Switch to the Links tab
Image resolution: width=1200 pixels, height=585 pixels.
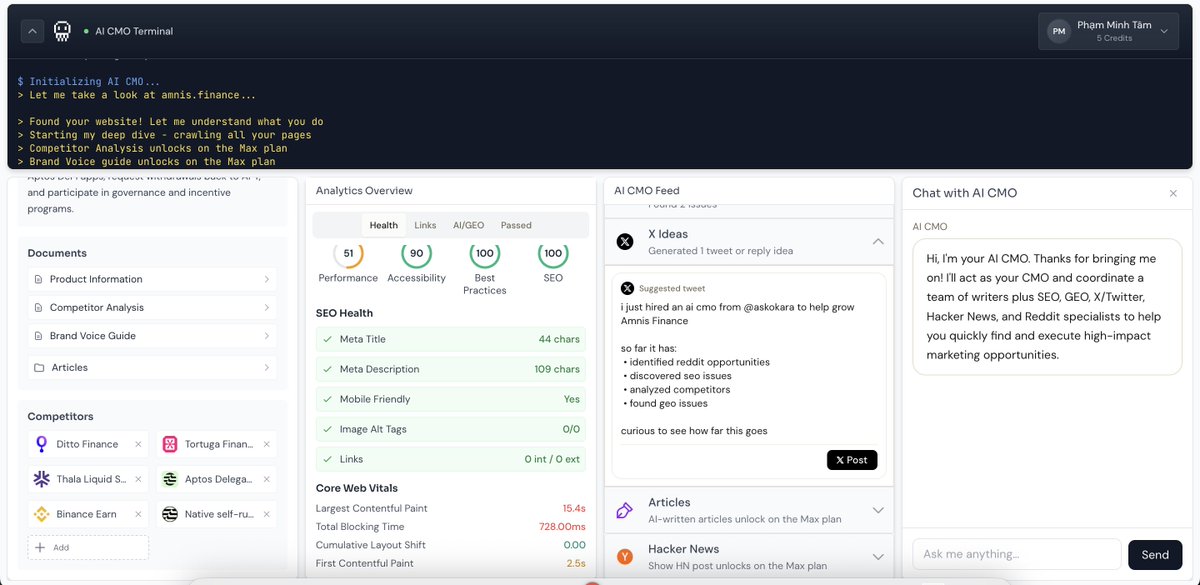coord(425,225)
